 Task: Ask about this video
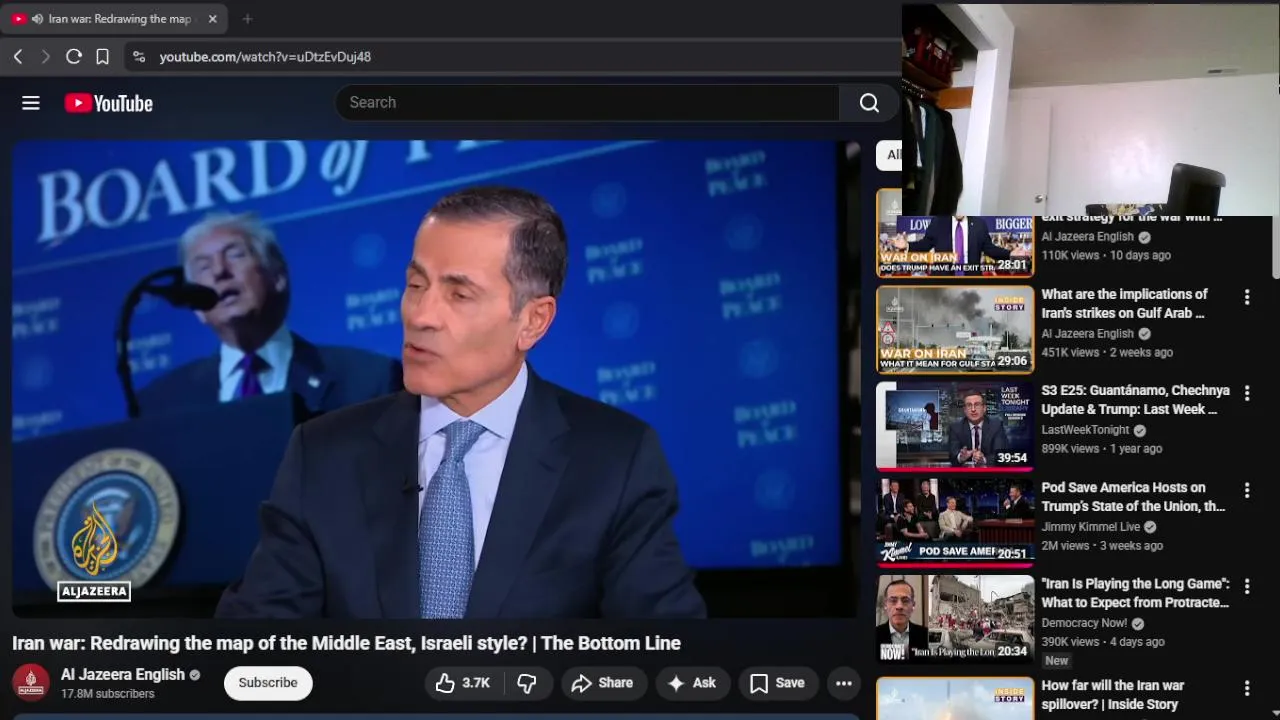click(692, 683)
